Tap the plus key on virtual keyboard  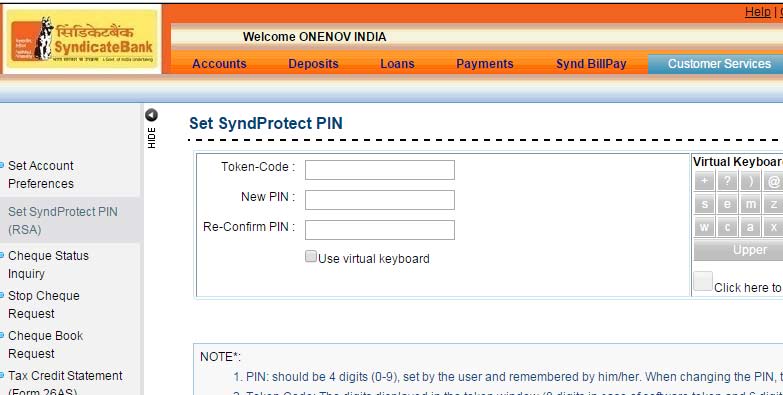coord(704,181)
